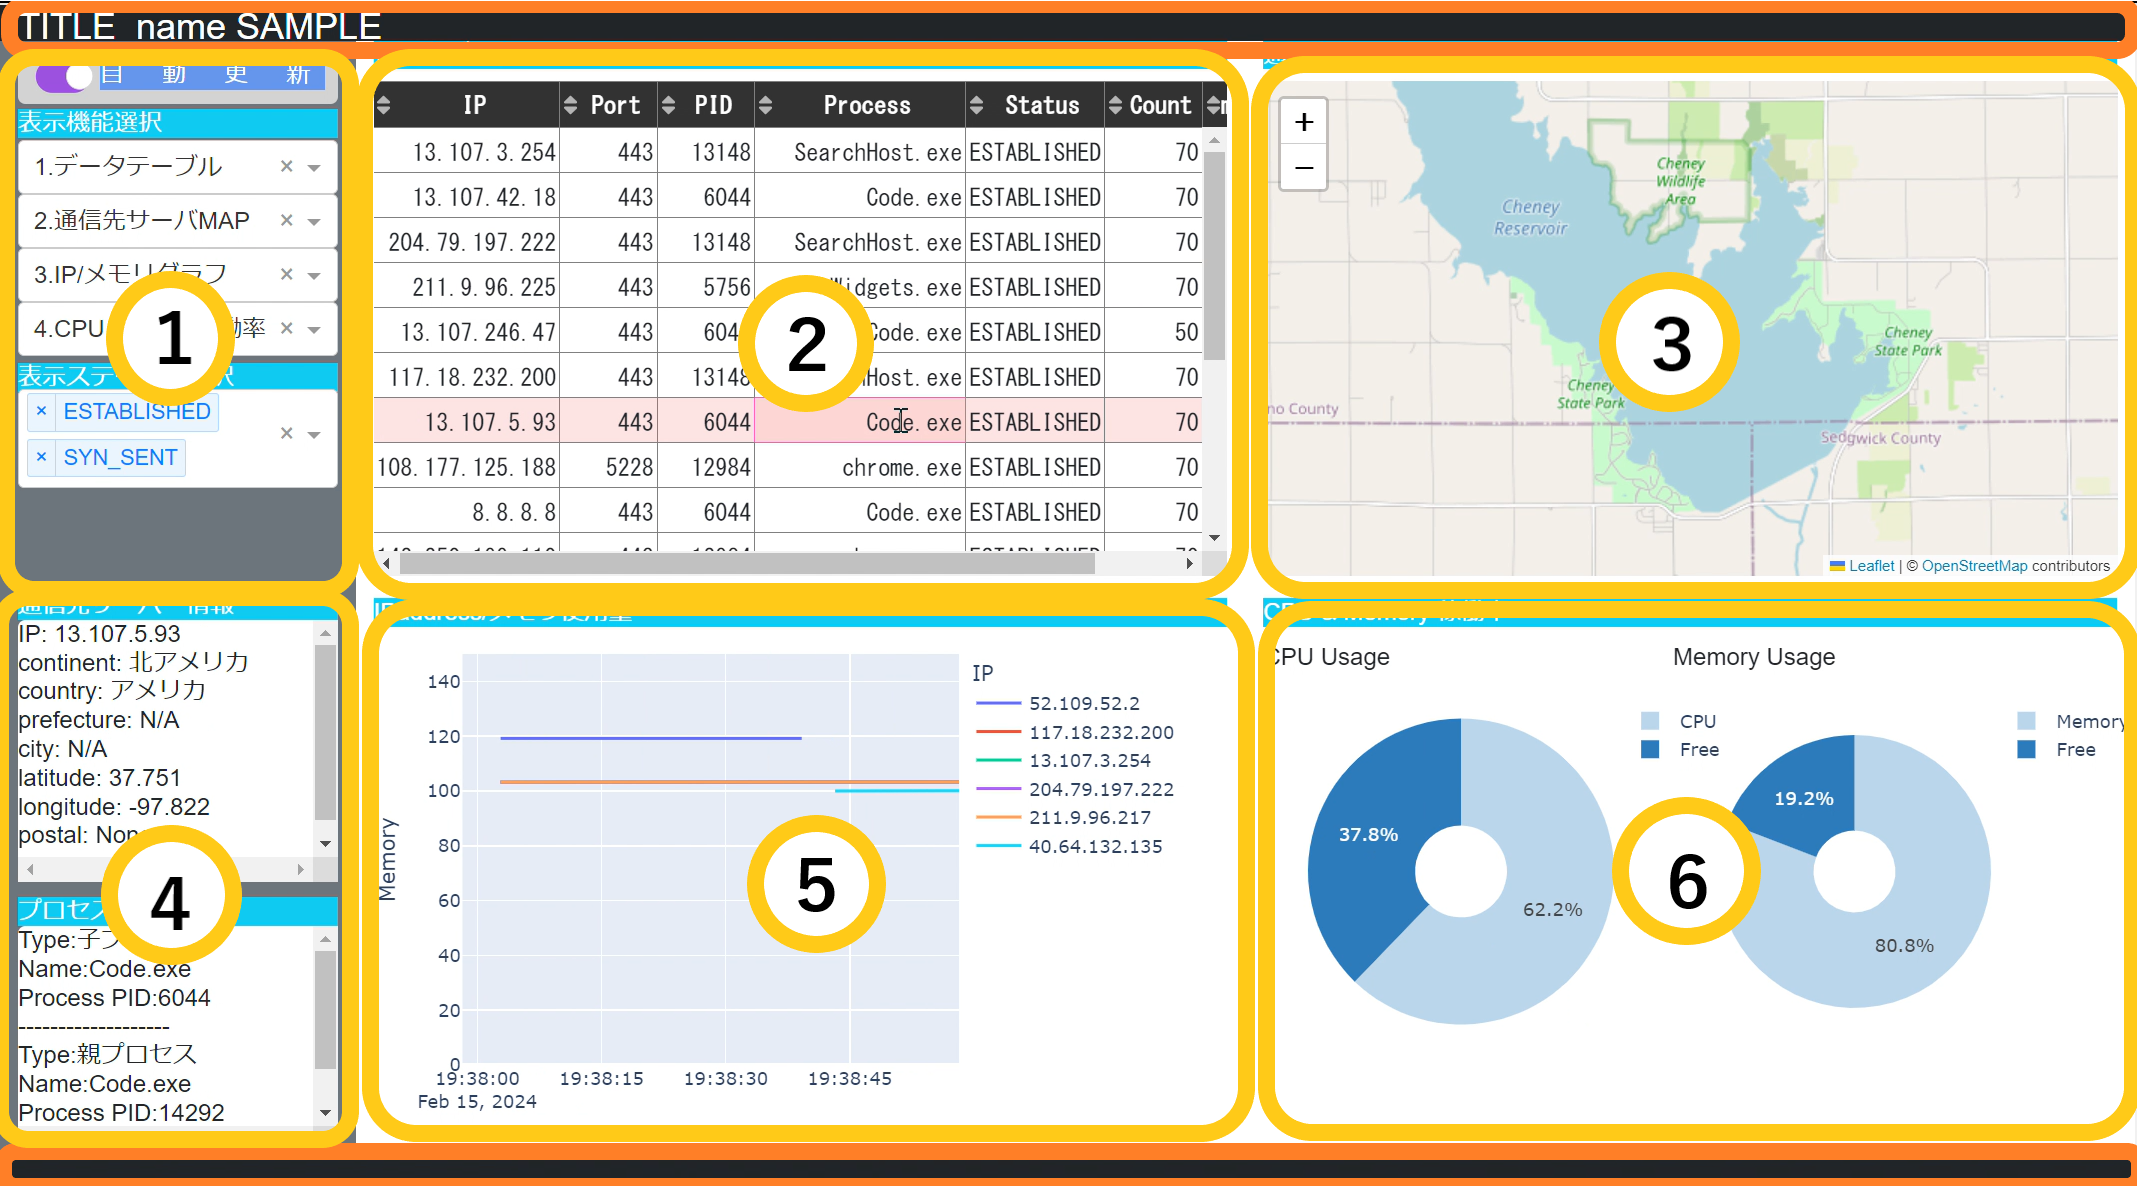The height and width of the screenshot is (1186, 2137).
Task: Zoom in on the map
Action: coord(1303,122)
